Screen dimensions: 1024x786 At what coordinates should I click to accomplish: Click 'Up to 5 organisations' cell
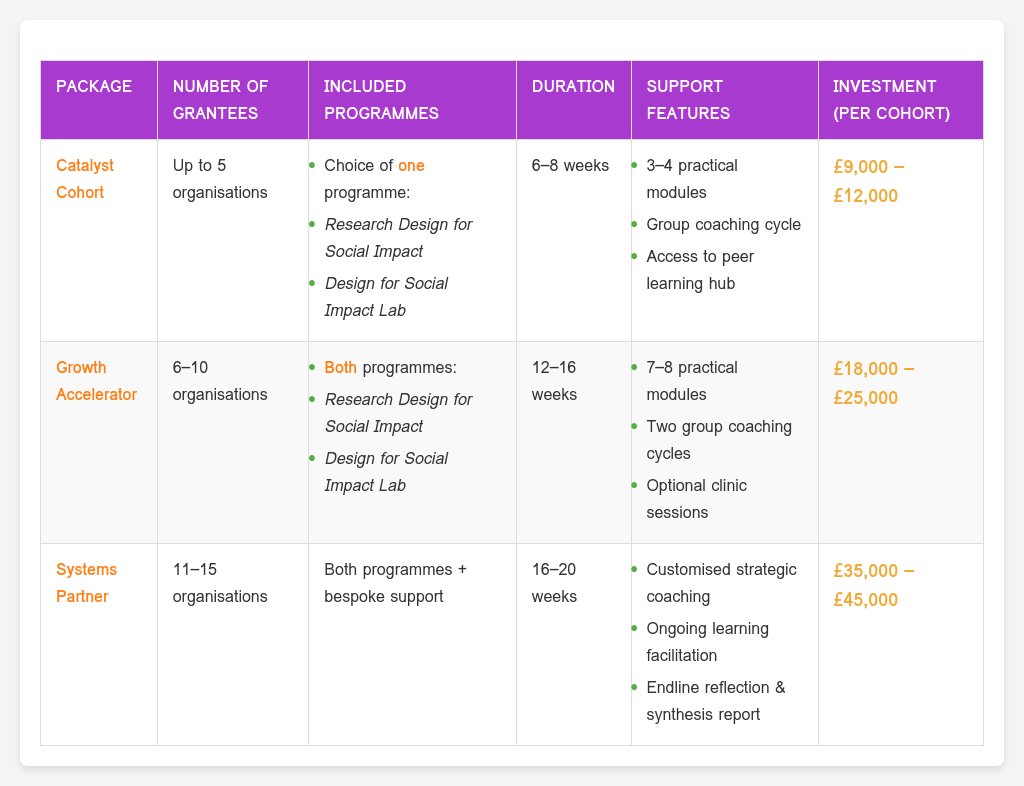point(220,178)
